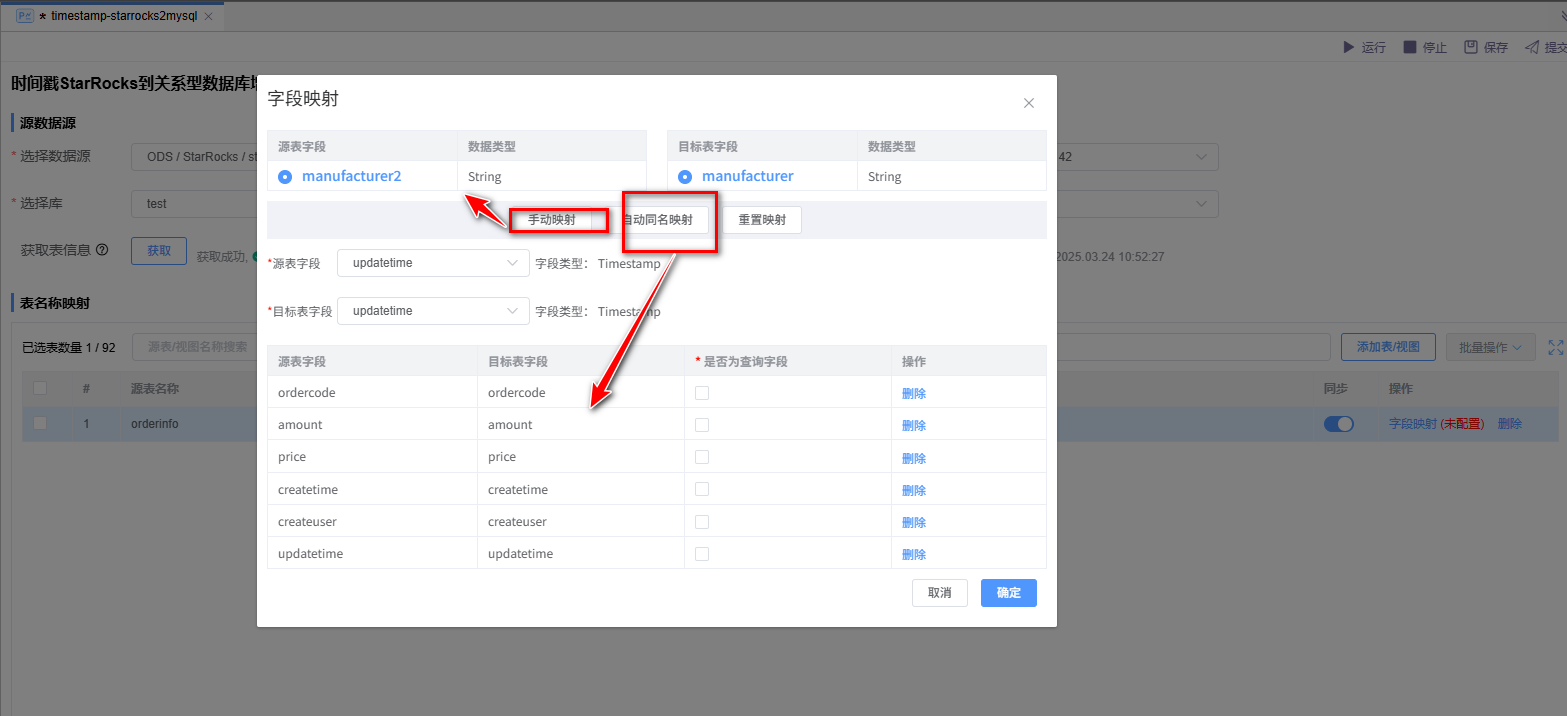Click the 确定 confirm button
The height and width of the screenshot is (716, 1567).
coord(1008,593)
